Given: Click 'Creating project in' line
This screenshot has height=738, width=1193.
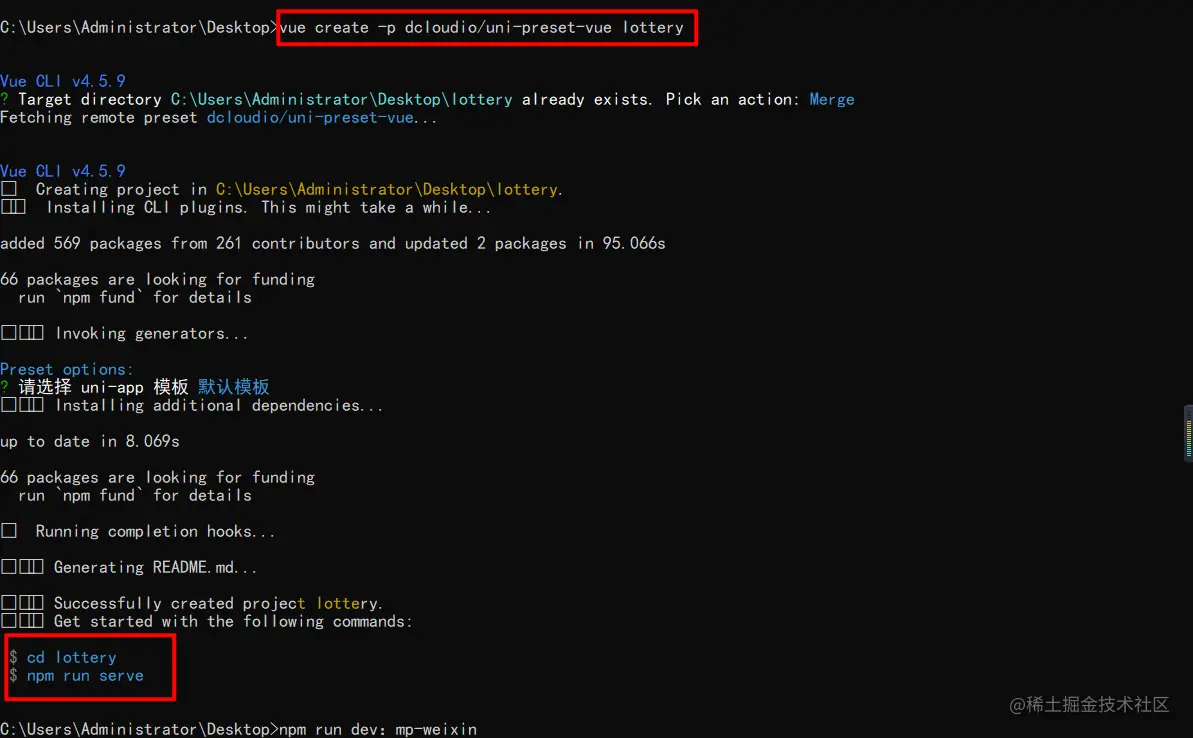Looking at the screenshot, I should point(282,189).
